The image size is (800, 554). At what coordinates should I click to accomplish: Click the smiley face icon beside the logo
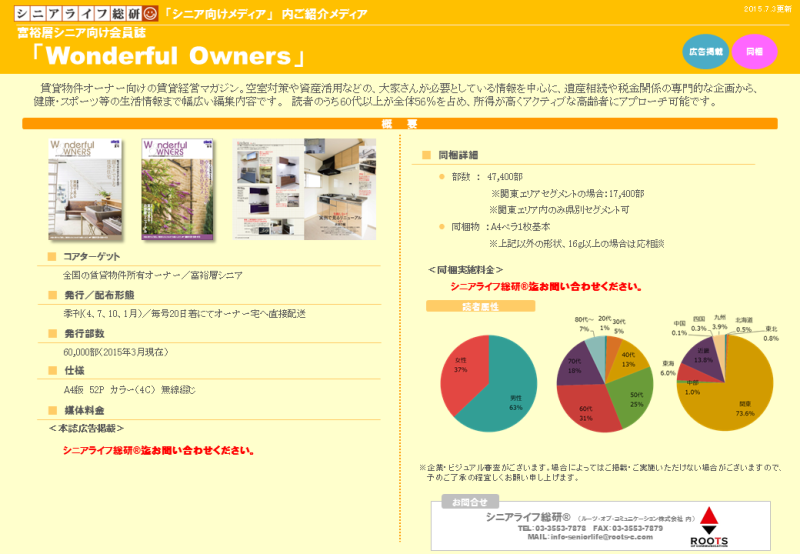(x=150, y=13)
